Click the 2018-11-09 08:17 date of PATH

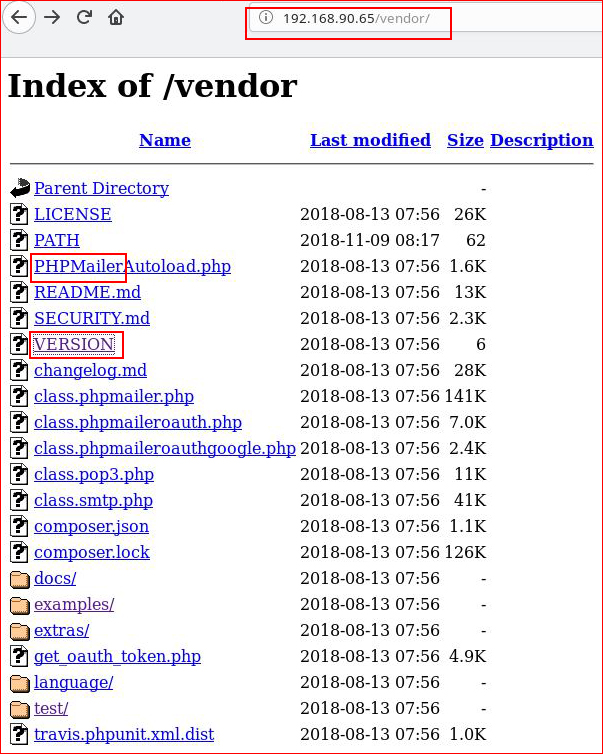click(x=370, y=240)
